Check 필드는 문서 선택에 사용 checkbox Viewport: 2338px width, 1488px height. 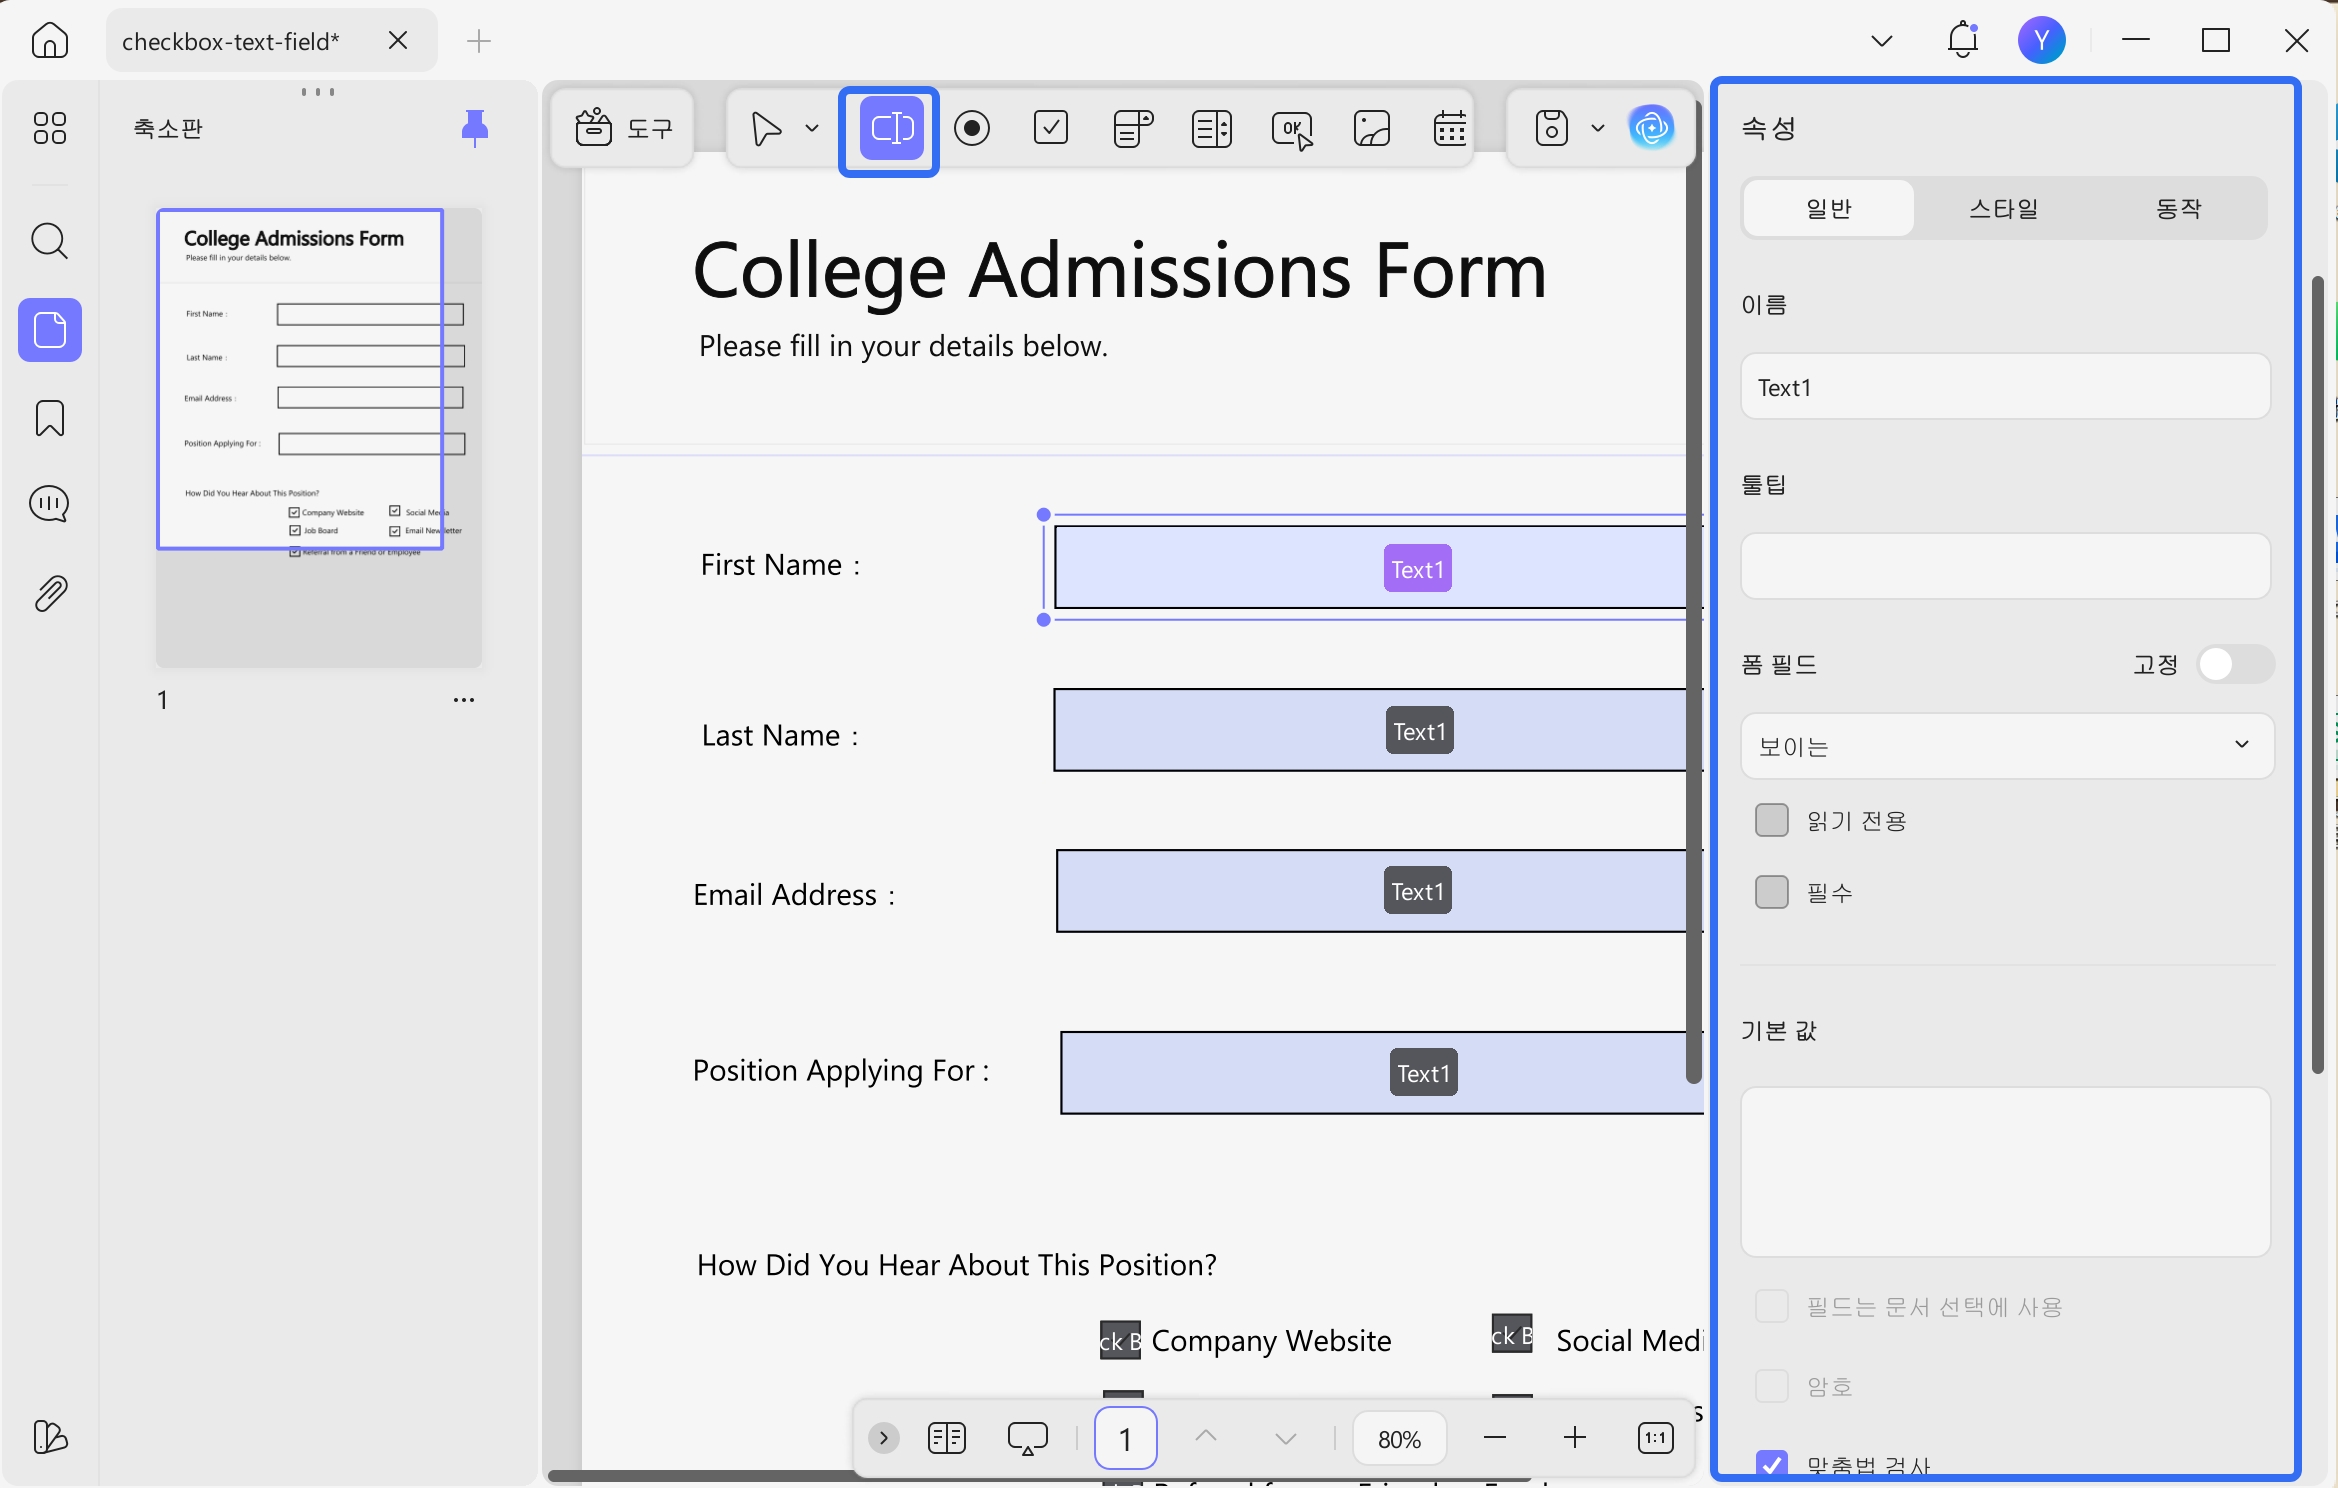pos(1772,1306)
